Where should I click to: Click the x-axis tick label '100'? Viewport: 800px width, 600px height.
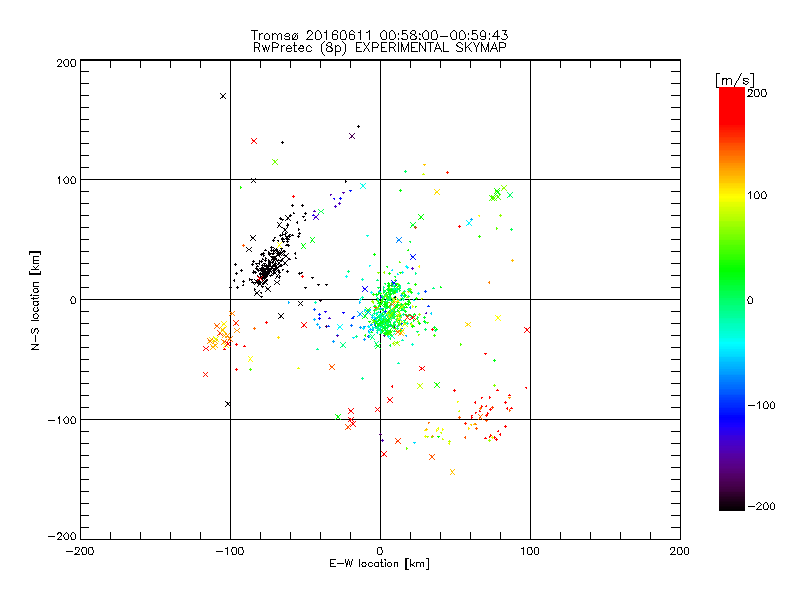(x=530, y=551)
